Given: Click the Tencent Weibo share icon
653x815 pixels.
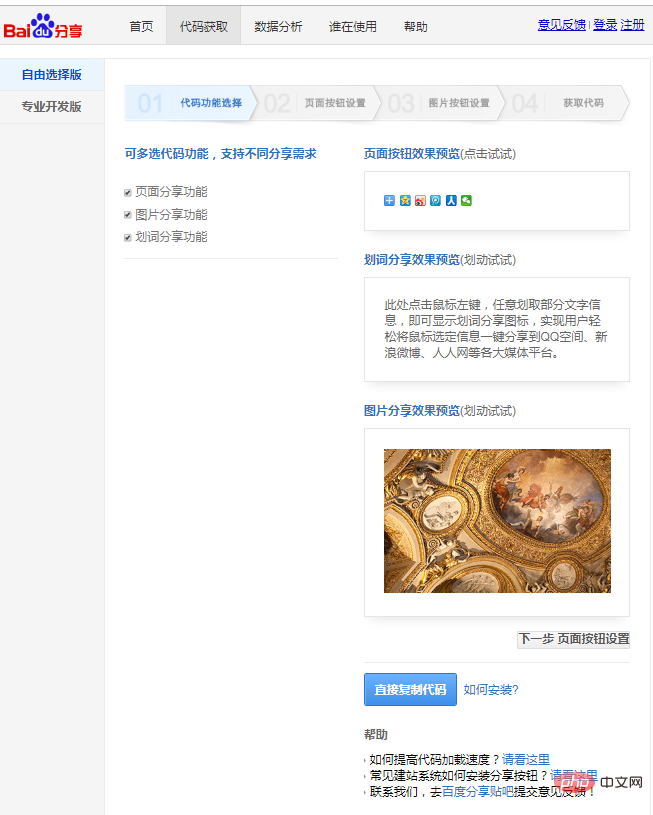Looking at the screenshot, I should (436, 201).
